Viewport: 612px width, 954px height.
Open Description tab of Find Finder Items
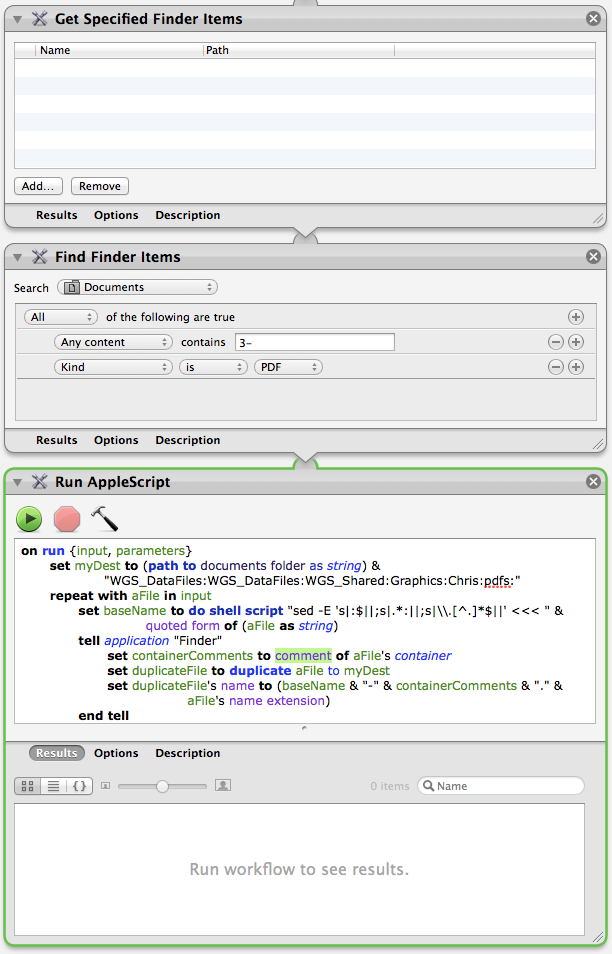pos(187,440)
